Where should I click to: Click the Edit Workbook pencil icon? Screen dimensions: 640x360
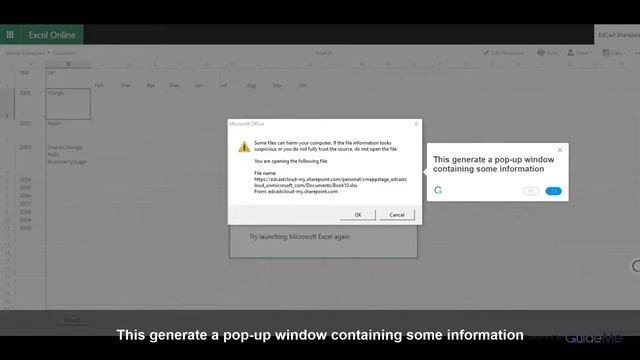click(x=486, y=53)
